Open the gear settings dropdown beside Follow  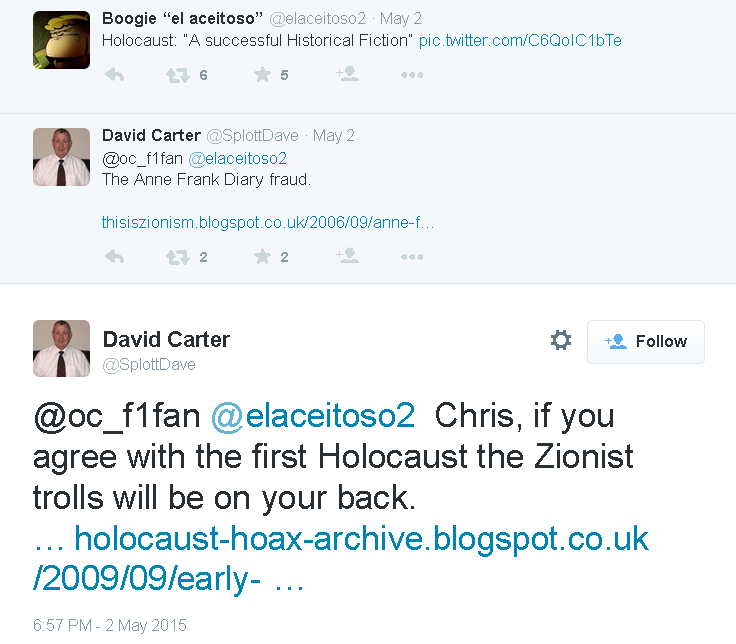560,340
